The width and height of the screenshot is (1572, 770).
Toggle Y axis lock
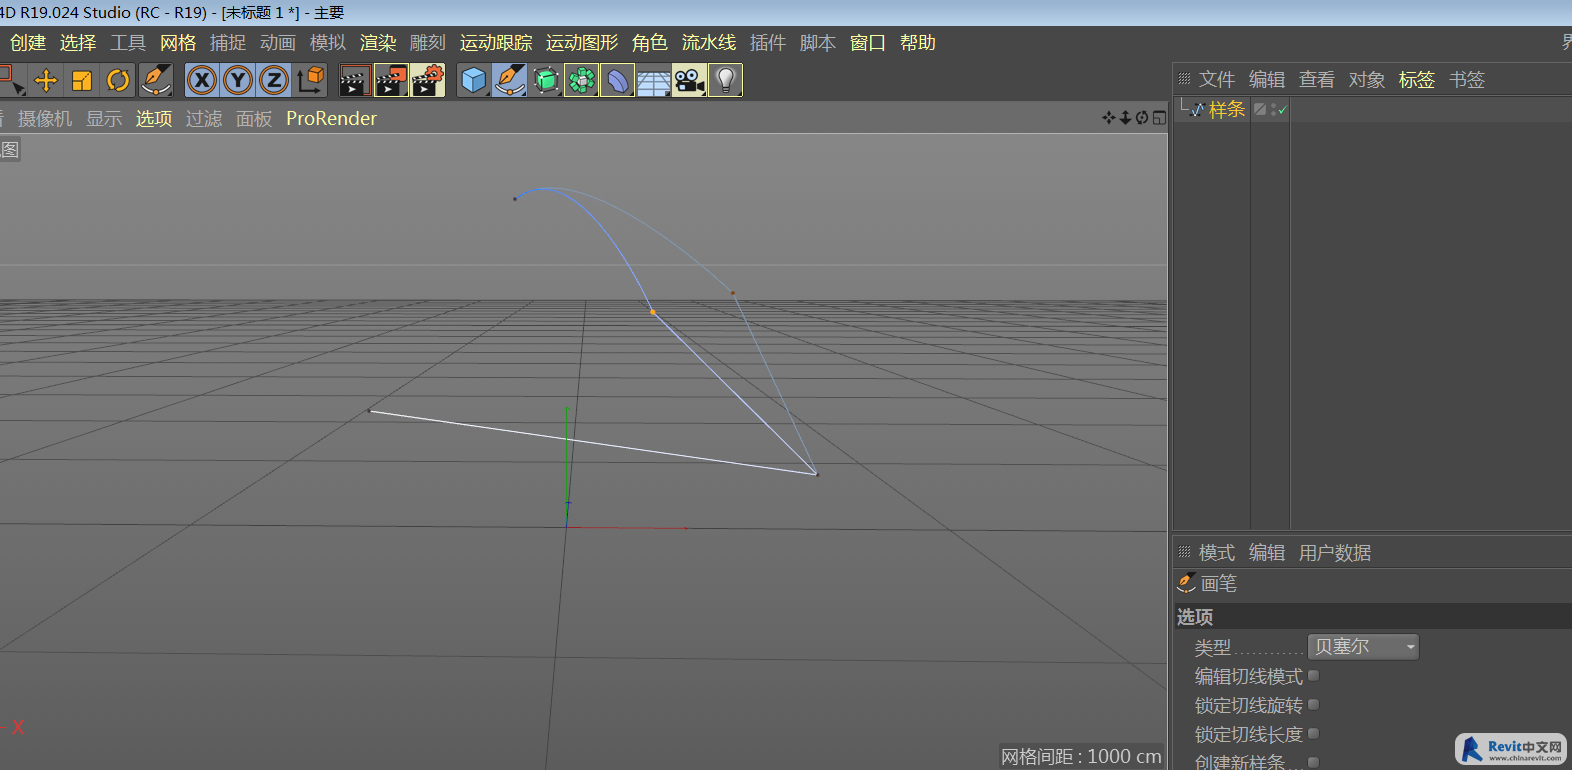pos(238,80)
